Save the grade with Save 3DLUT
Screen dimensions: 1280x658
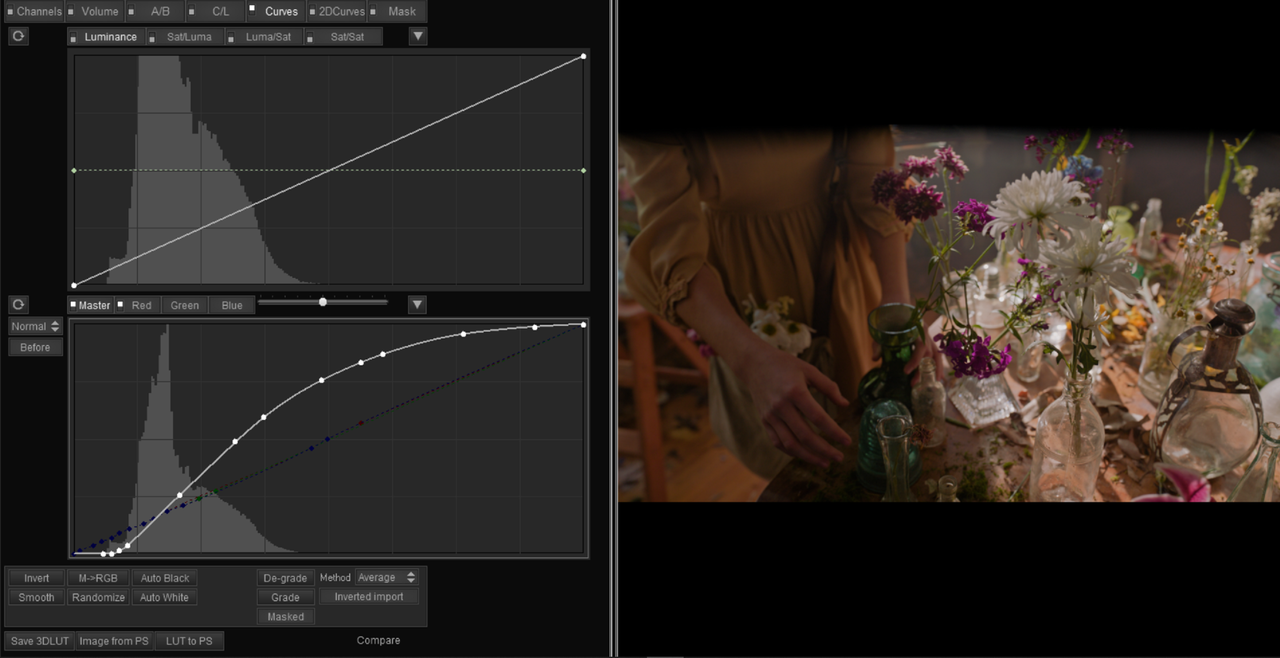click(x=40, y=641)
